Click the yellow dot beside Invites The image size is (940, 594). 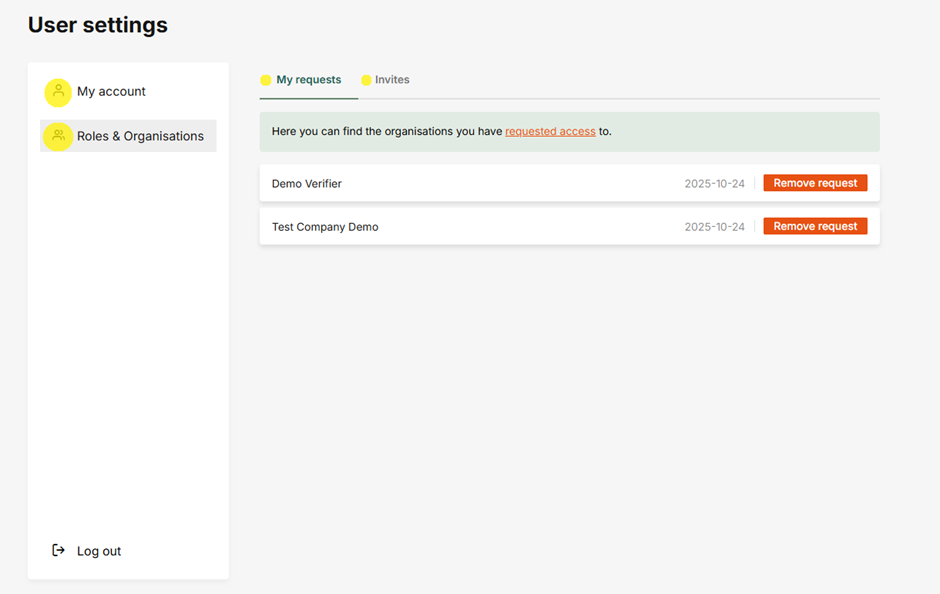click(366, 80)
